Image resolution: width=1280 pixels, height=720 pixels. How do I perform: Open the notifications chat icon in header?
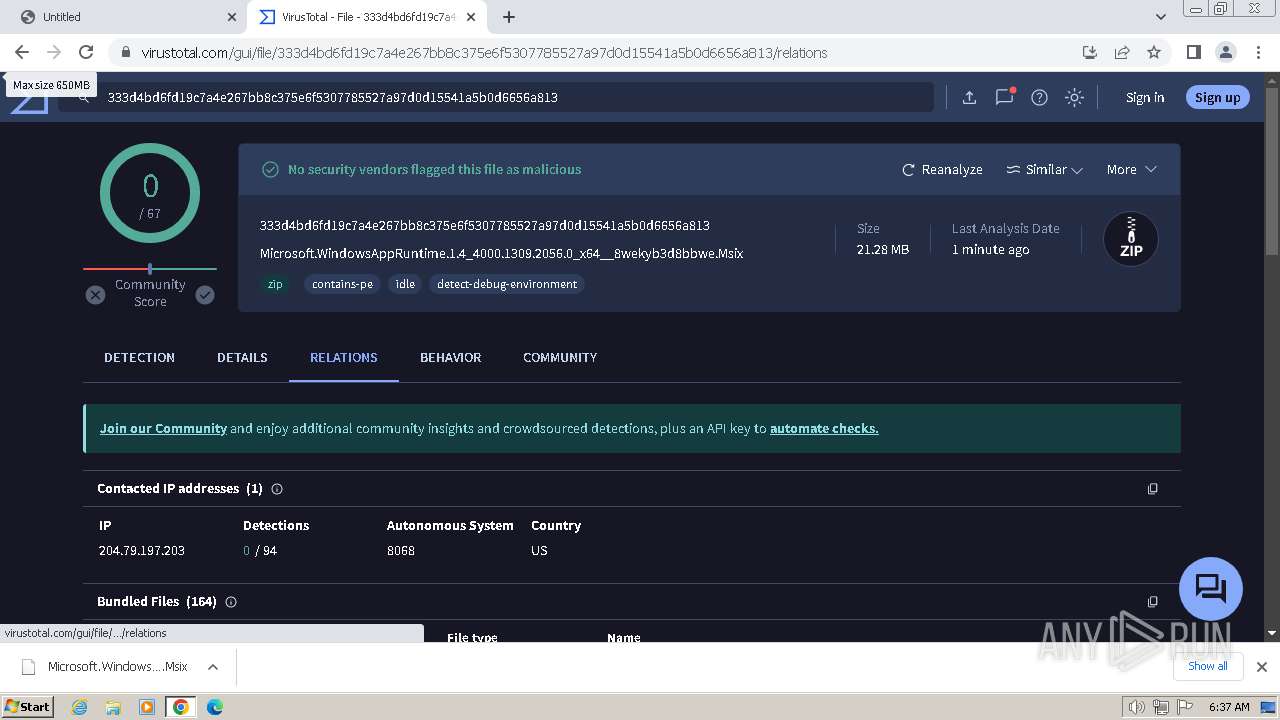(x=1005, y=97)
